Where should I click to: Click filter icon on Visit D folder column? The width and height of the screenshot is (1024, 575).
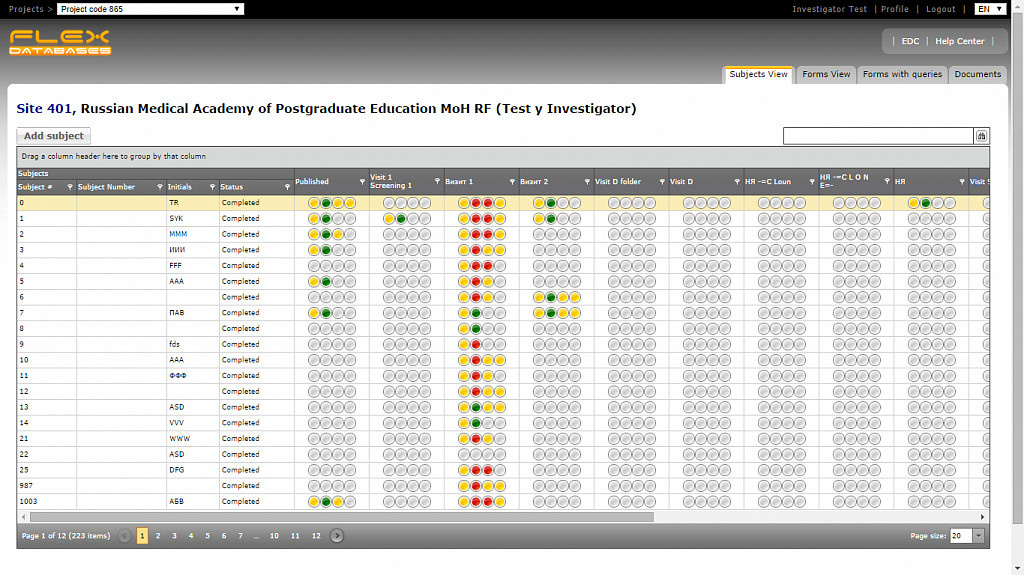click(x=662, y=182)
